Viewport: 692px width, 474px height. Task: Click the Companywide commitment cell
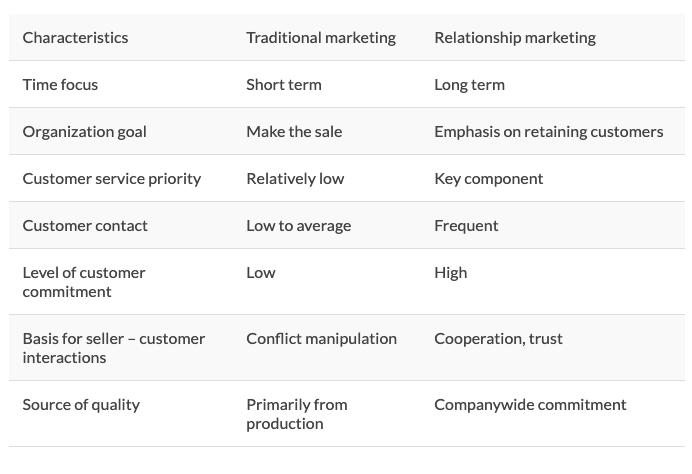pos(530,405)
